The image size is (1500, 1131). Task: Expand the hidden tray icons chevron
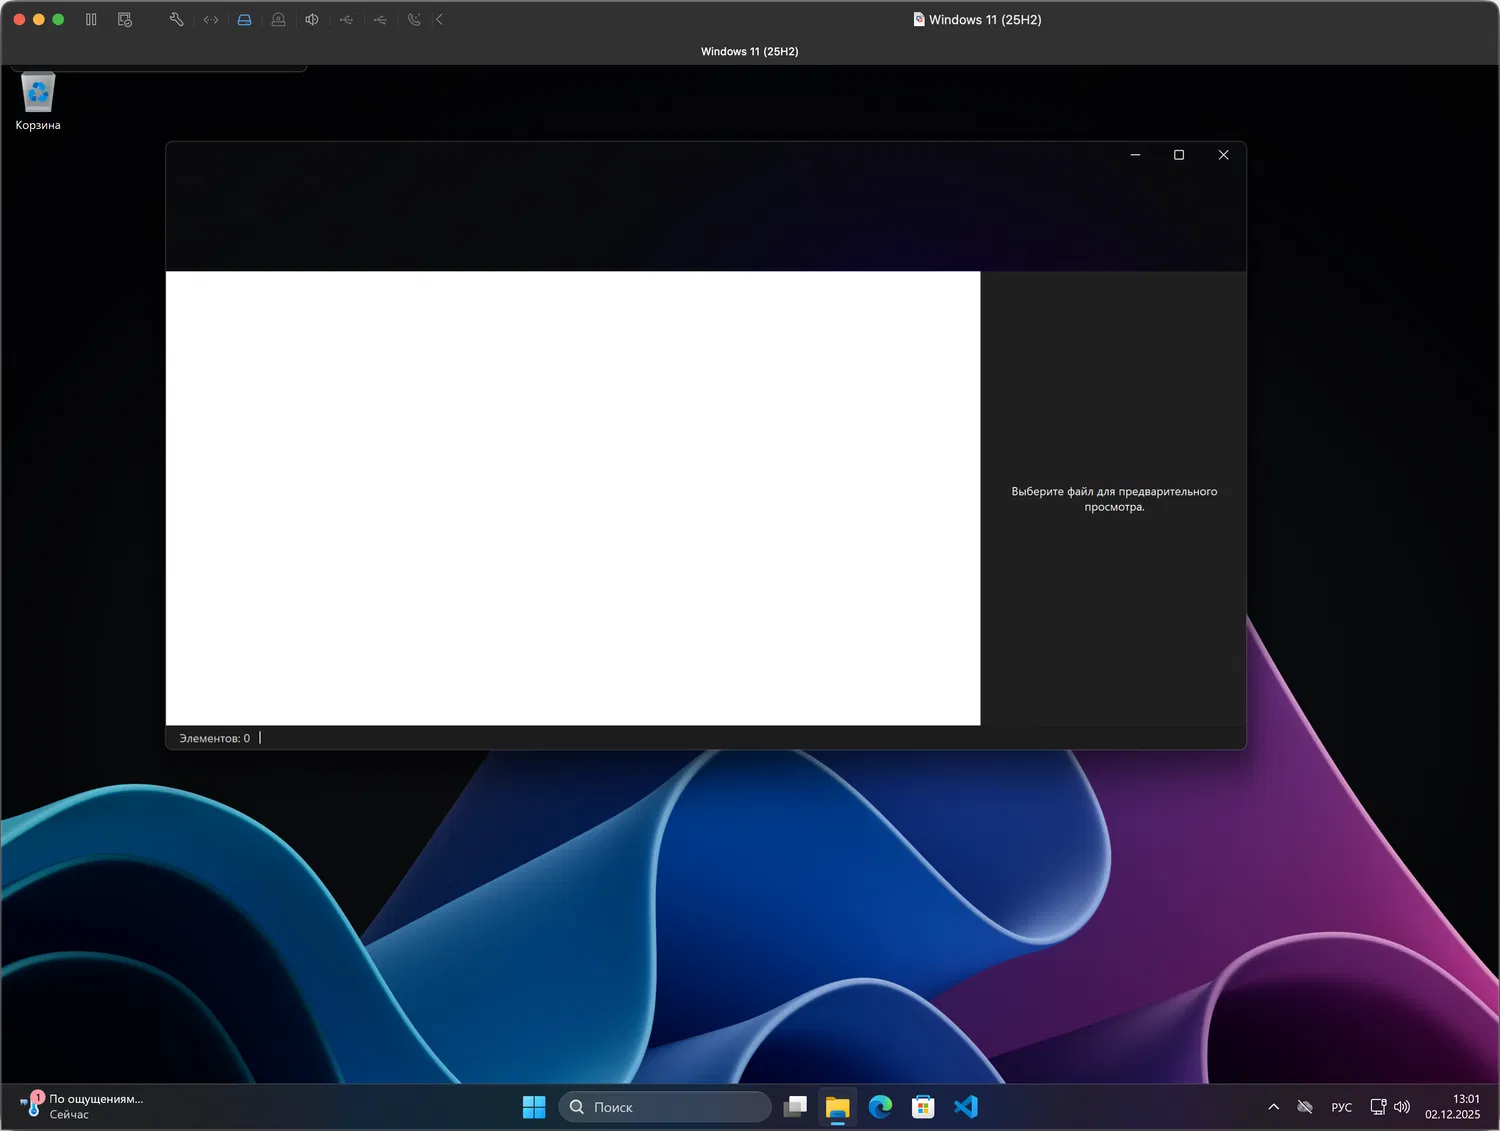coord(1273,1107)
